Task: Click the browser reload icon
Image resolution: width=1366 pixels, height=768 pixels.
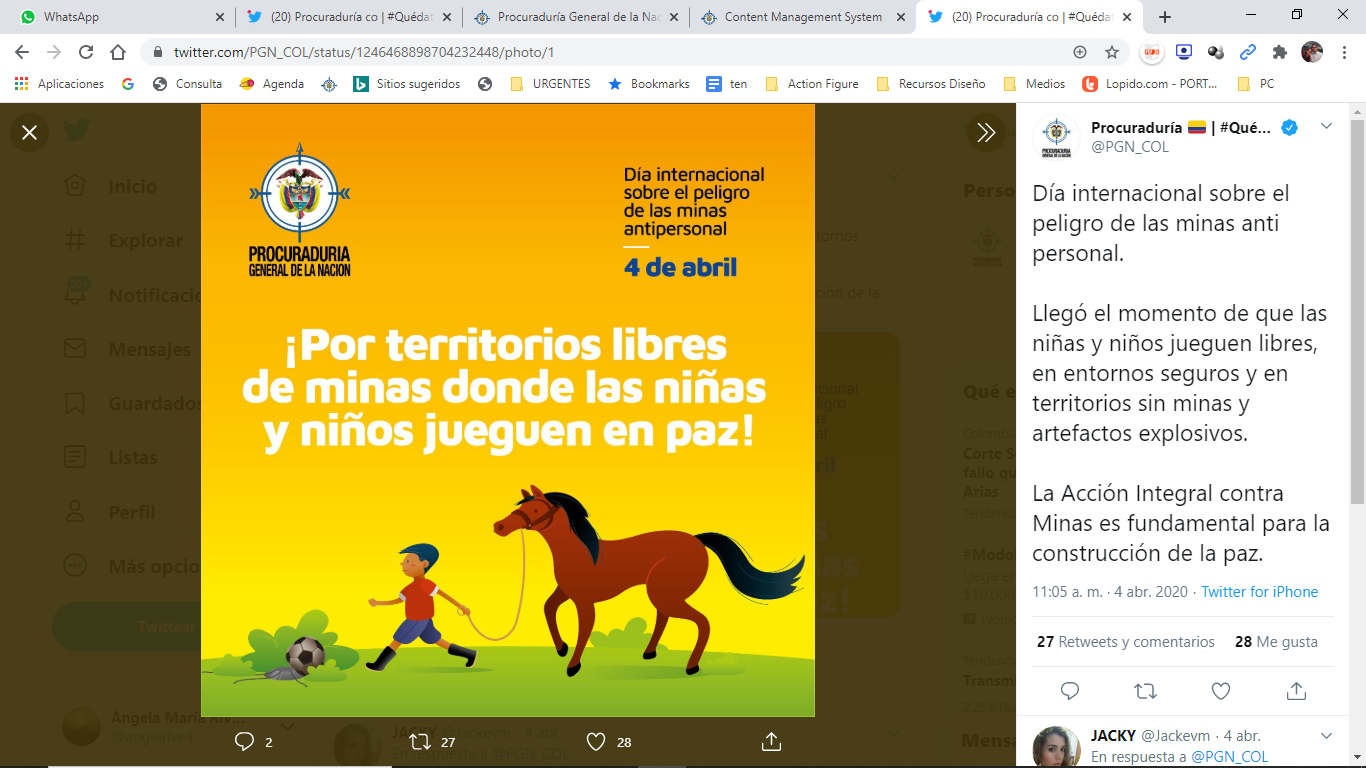Action: click(86, 52)
